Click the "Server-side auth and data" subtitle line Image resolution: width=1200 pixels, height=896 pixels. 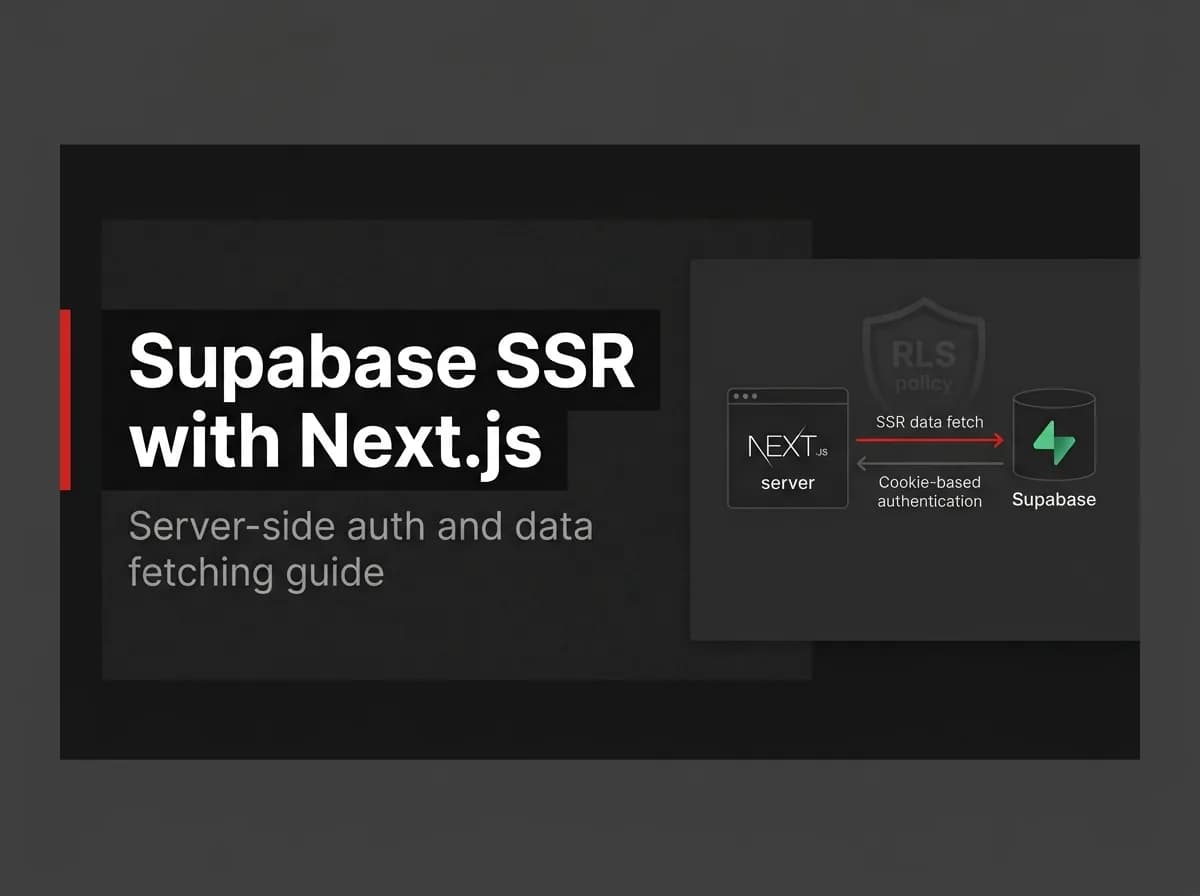(360, 526)
